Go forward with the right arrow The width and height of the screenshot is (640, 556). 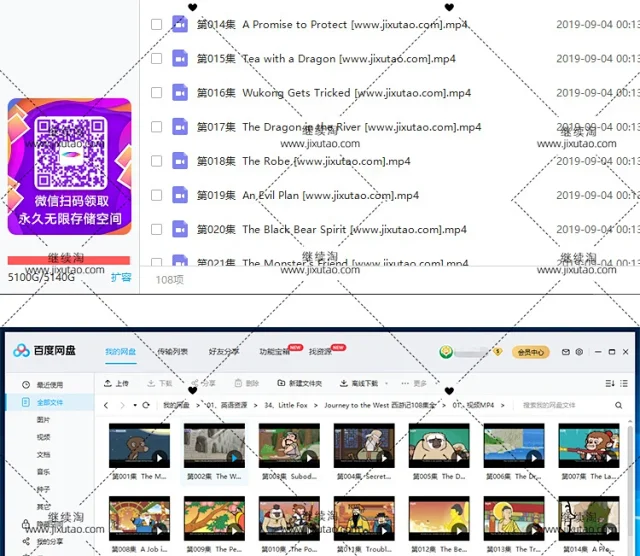coord(122,405)
